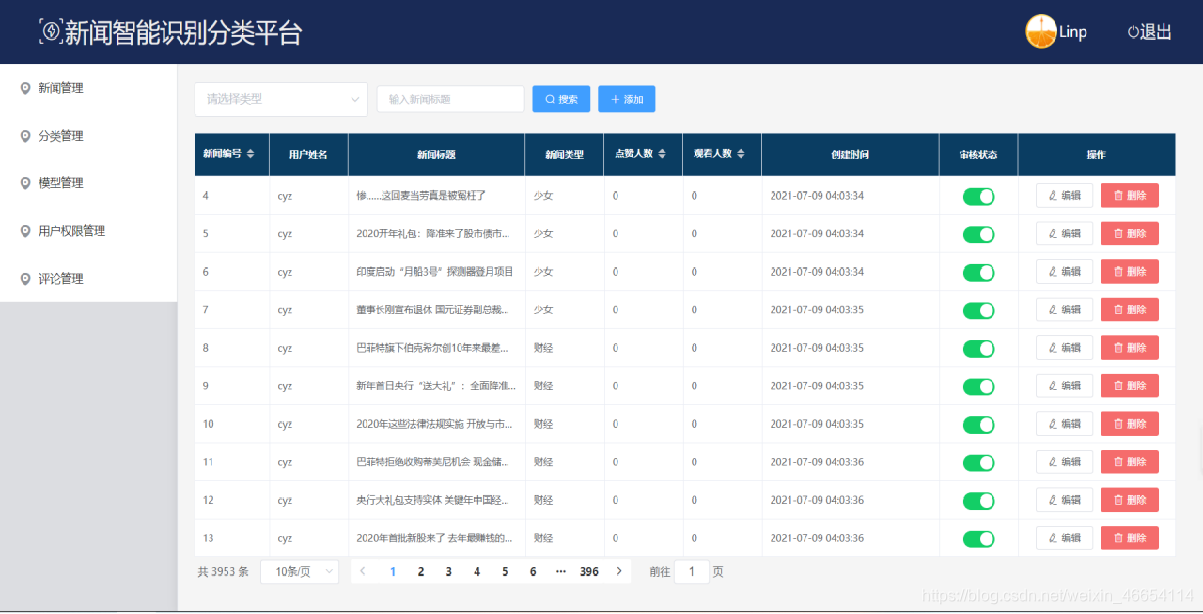Sort by 点赞人数 column arrows
Image resolution: width=1203 pixels, height=614 pixels.
tap(662, 154)
